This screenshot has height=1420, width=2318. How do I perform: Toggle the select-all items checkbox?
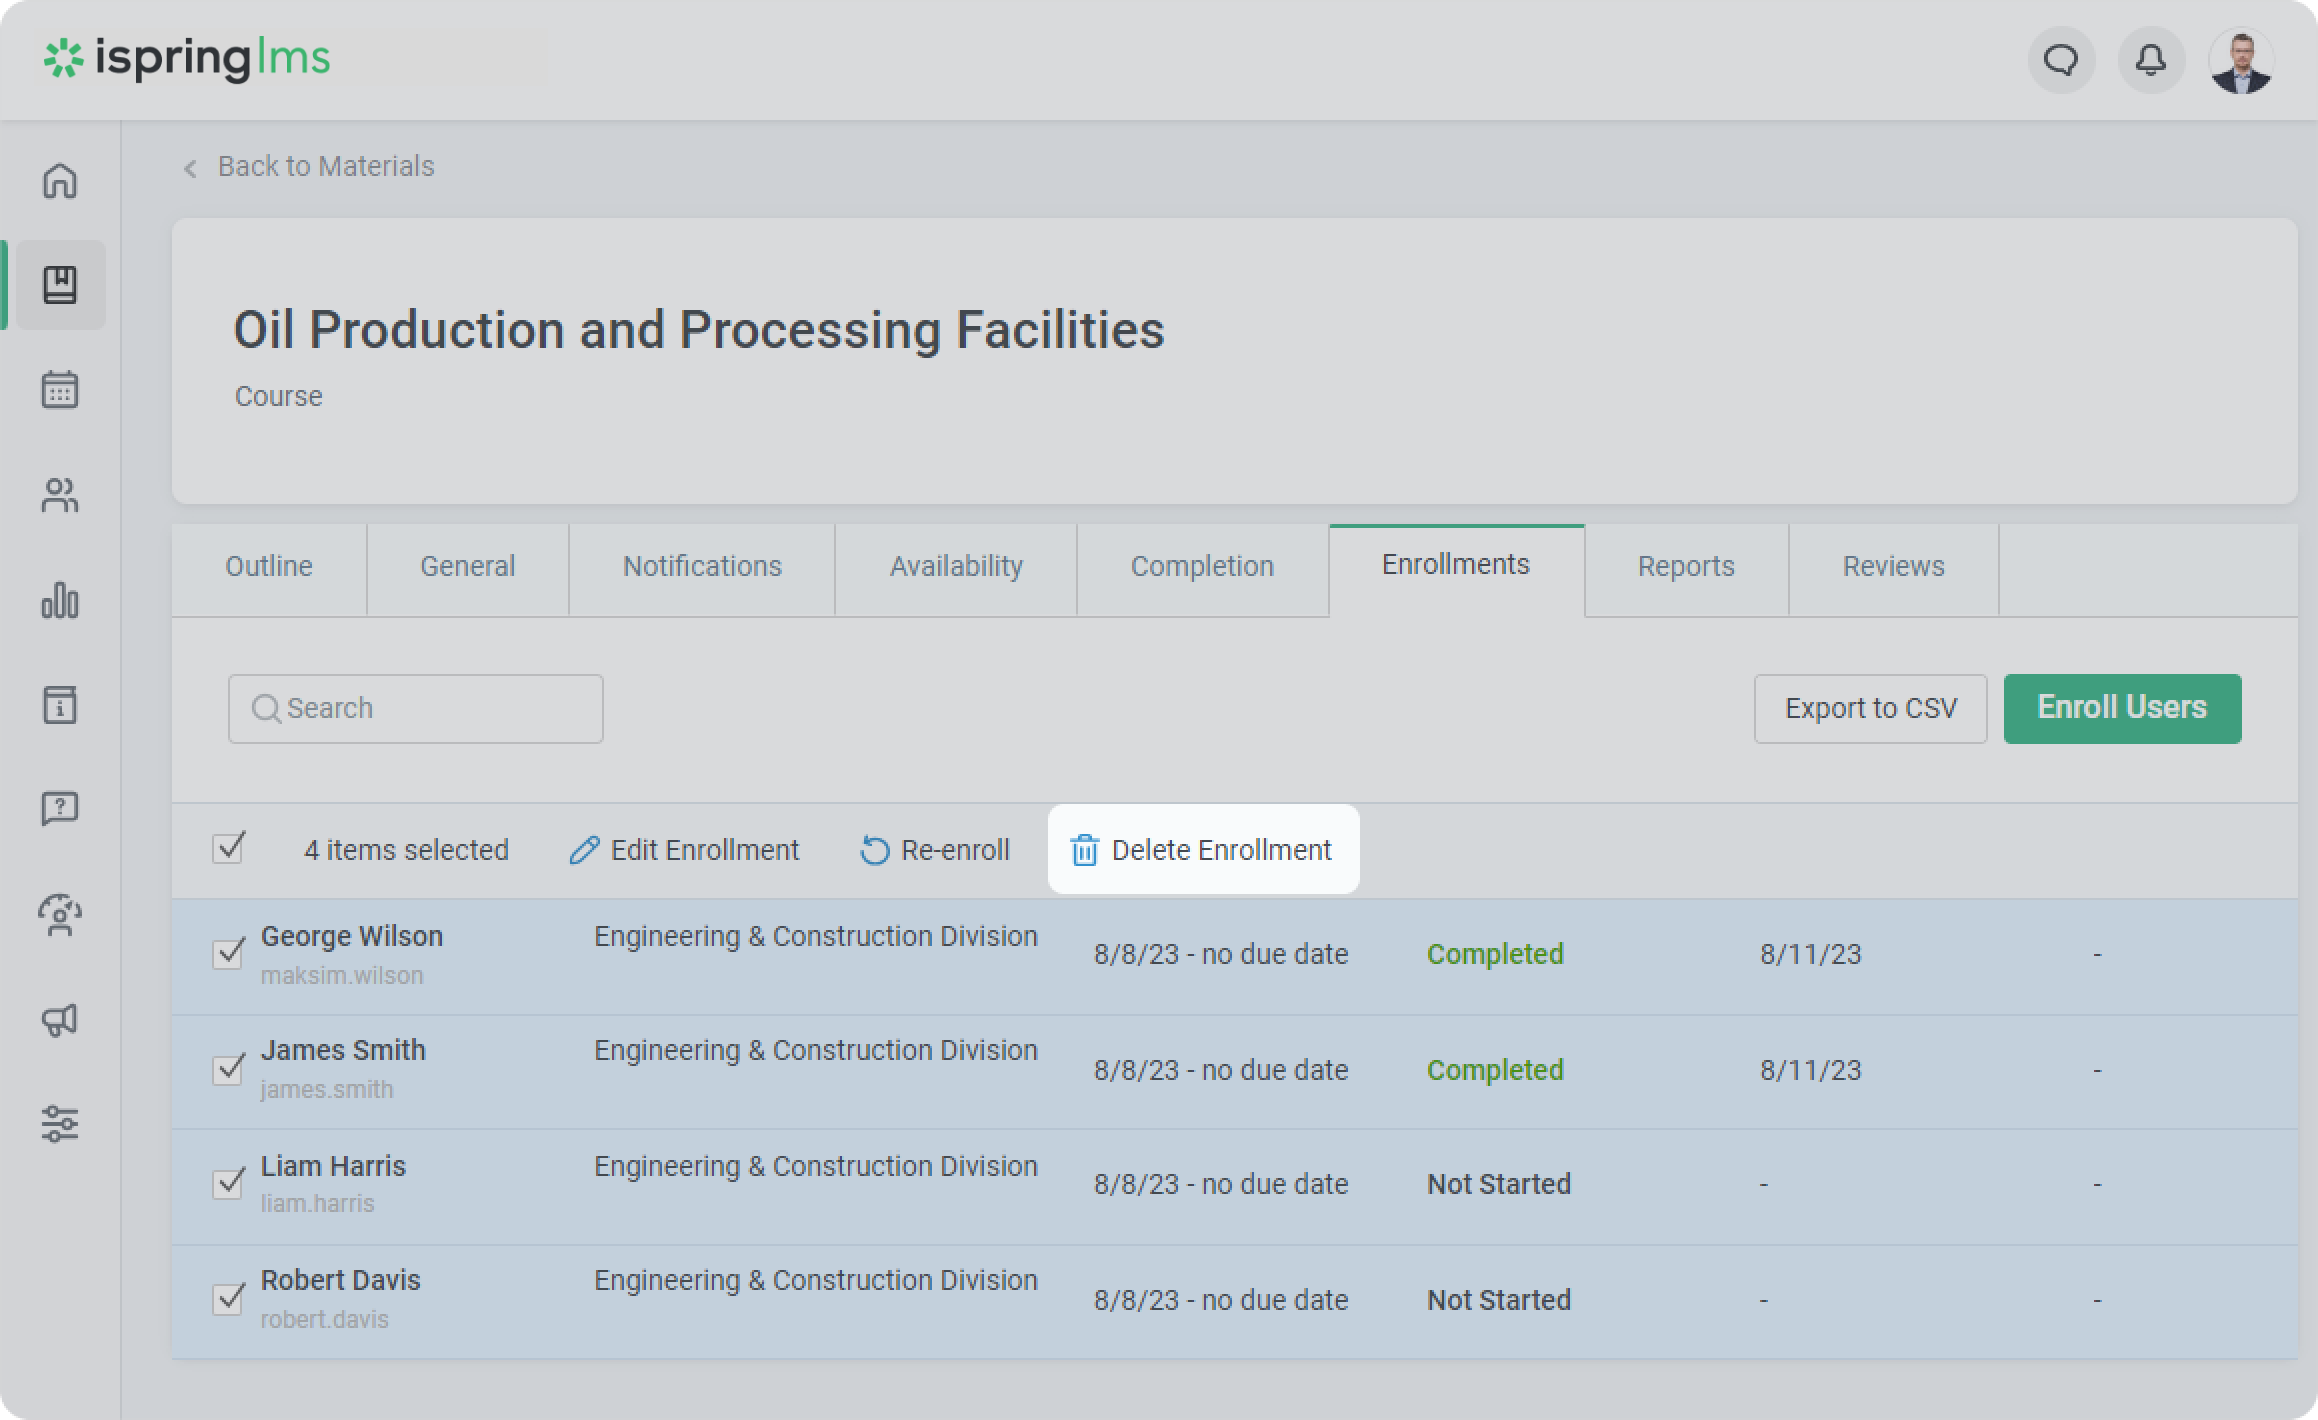click(229, 848)
